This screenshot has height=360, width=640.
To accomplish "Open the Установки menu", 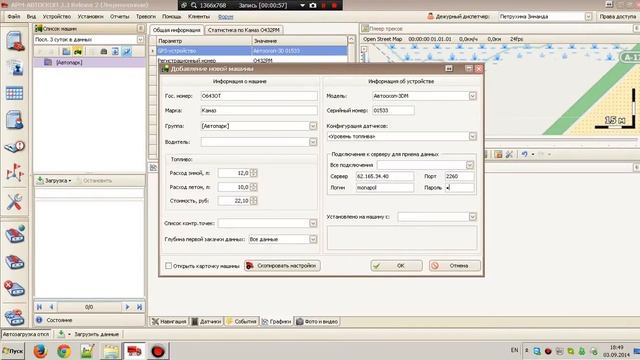I will 91,17.
